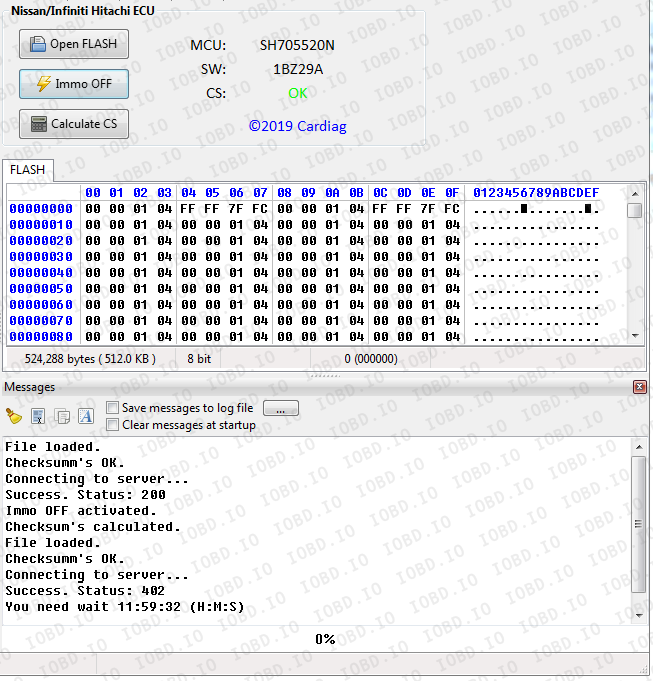Open the ©2019 Cardiag link
The image size is (653, 681).
point(297,126)
